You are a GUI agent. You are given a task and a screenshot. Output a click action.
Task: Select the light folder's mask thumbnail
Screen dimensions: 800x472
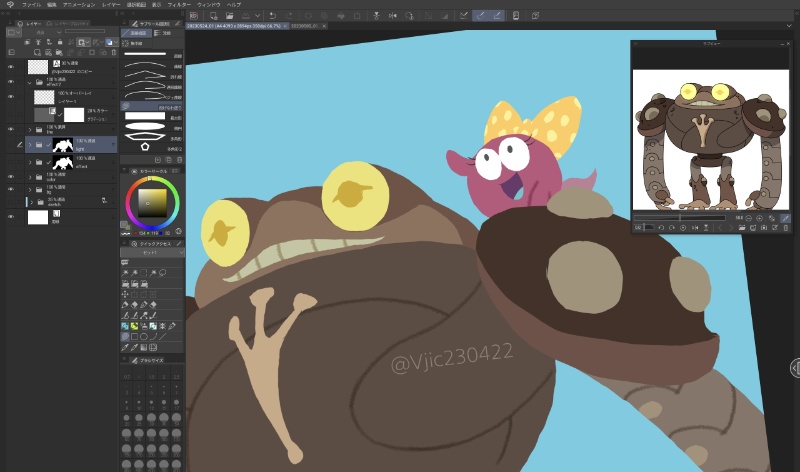(63, 145)
